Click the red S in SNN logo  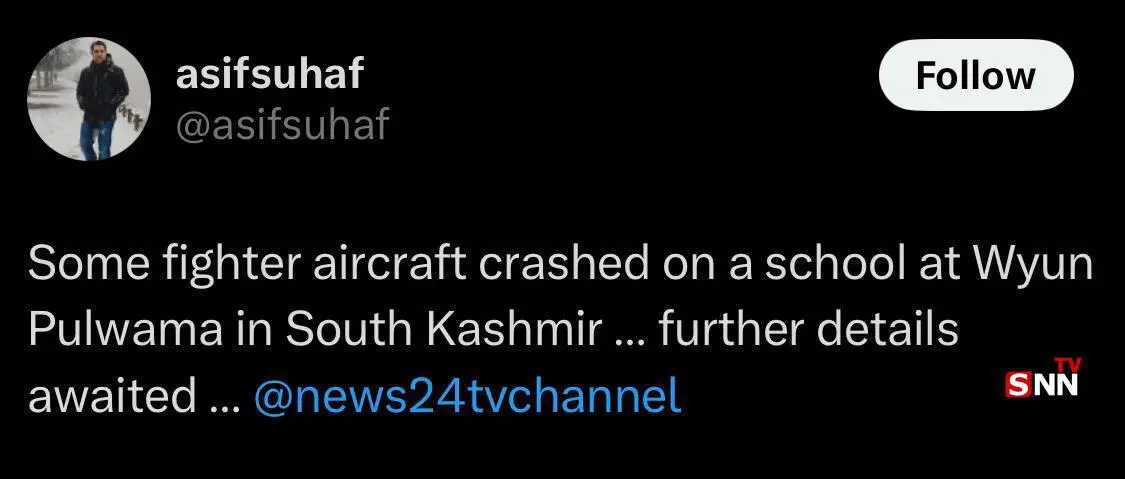[1017, 386]
